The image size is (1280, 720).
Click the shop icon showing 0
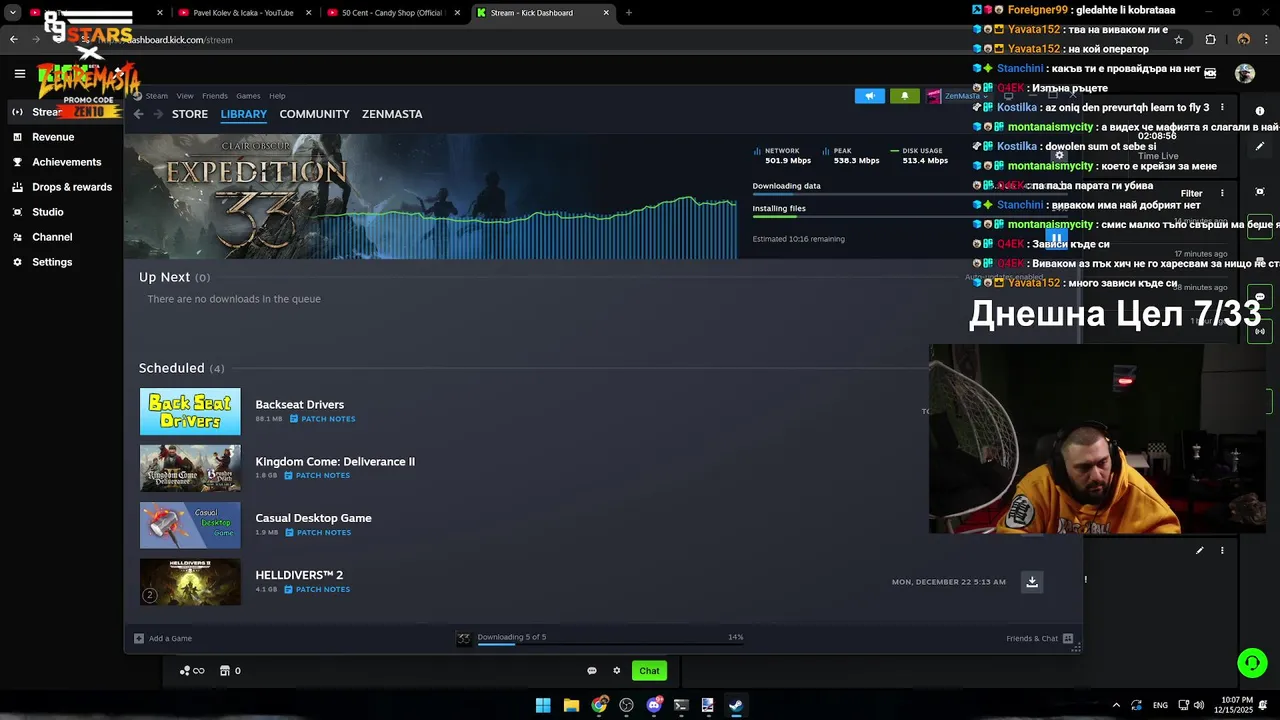click(x=225, y=671)
